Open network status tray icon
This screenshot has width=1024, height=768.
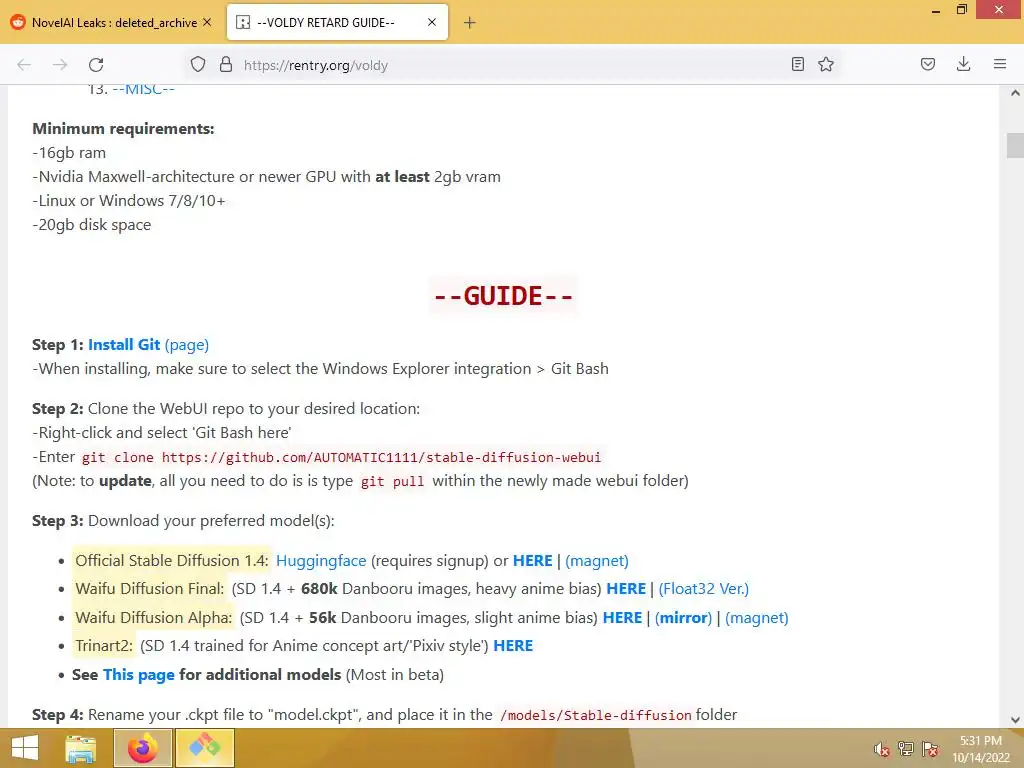click(906, 749)
